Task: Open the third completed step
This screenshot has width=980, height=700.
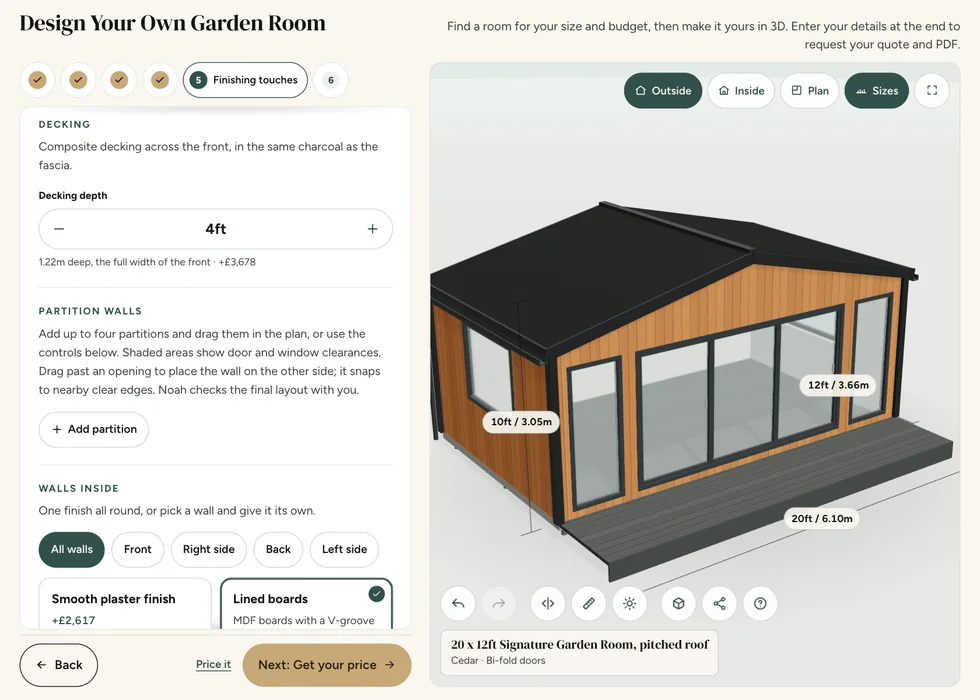Action: coord(119,80)
